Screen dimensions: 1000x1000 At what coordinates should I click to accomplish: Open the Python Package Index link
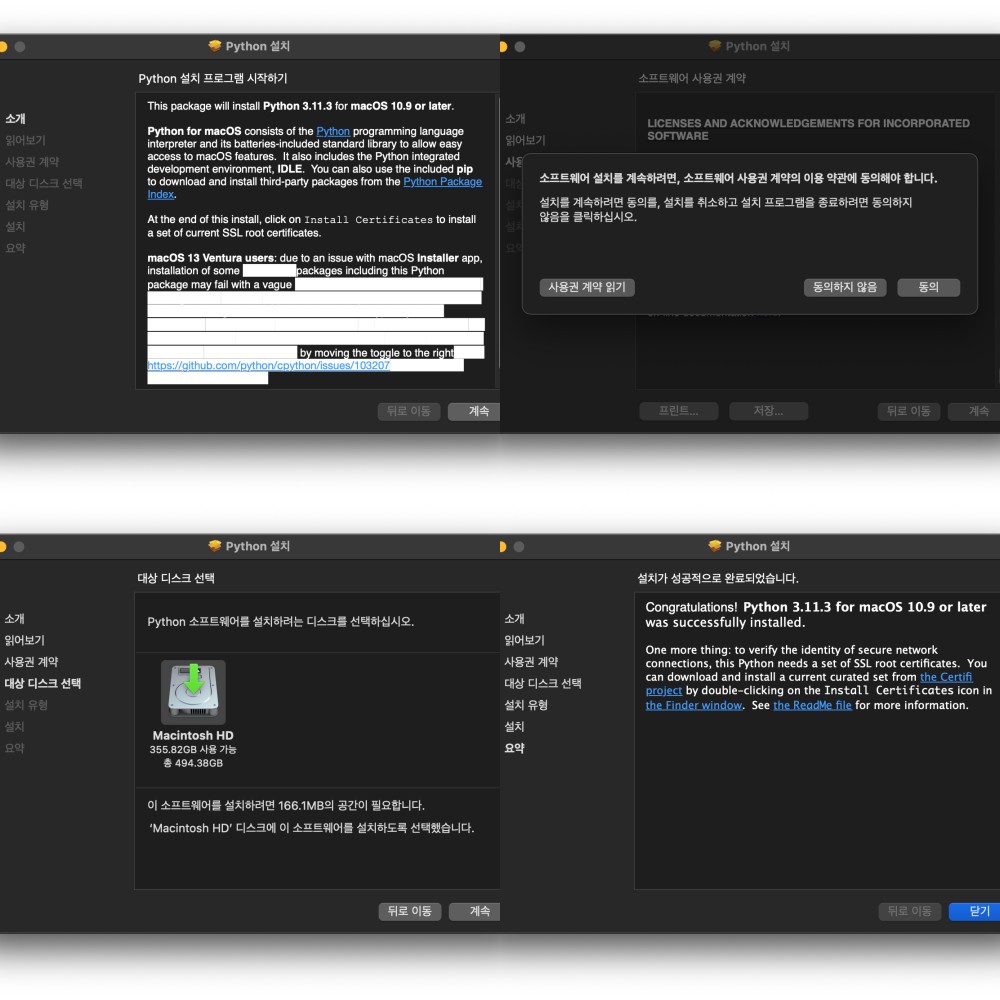click(442, 182)
